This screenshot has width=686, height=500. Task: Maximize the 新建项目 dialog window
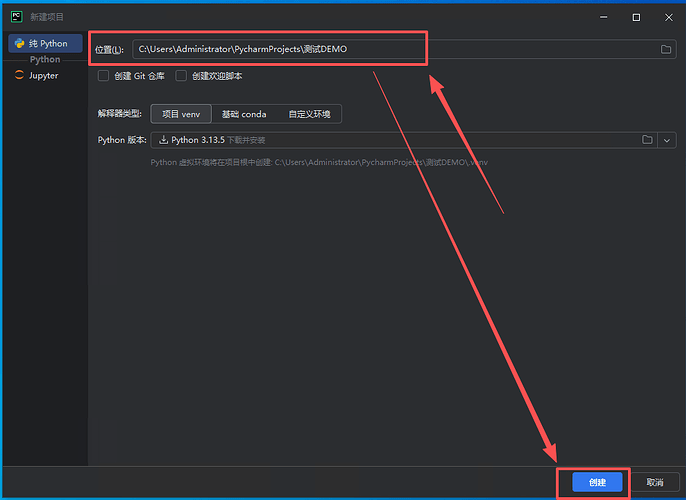click(x=636, y=17)
